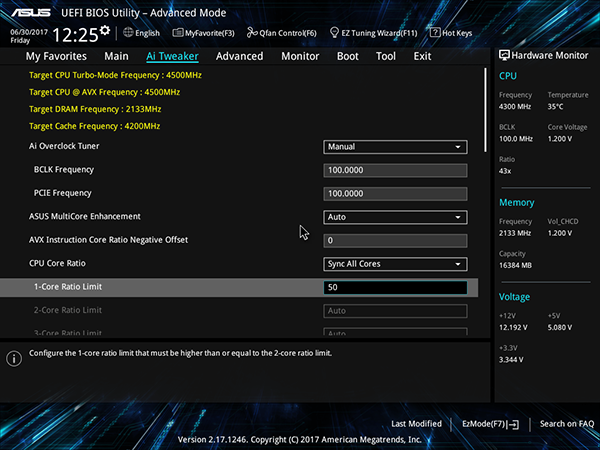Image resolution: width=600 pixels, height=450 pixels.
Task: Click the memory Capacity value 16384 MB
Action: coord(515,266)
